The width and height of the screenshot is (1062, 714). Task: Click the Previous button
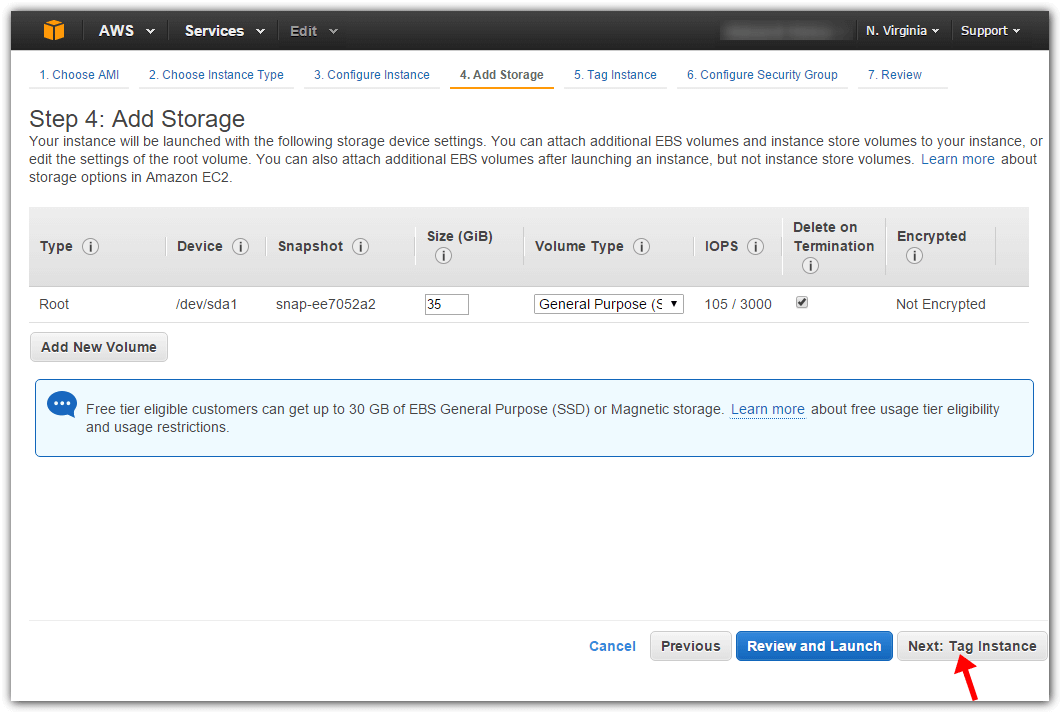[x=691, y=646]
